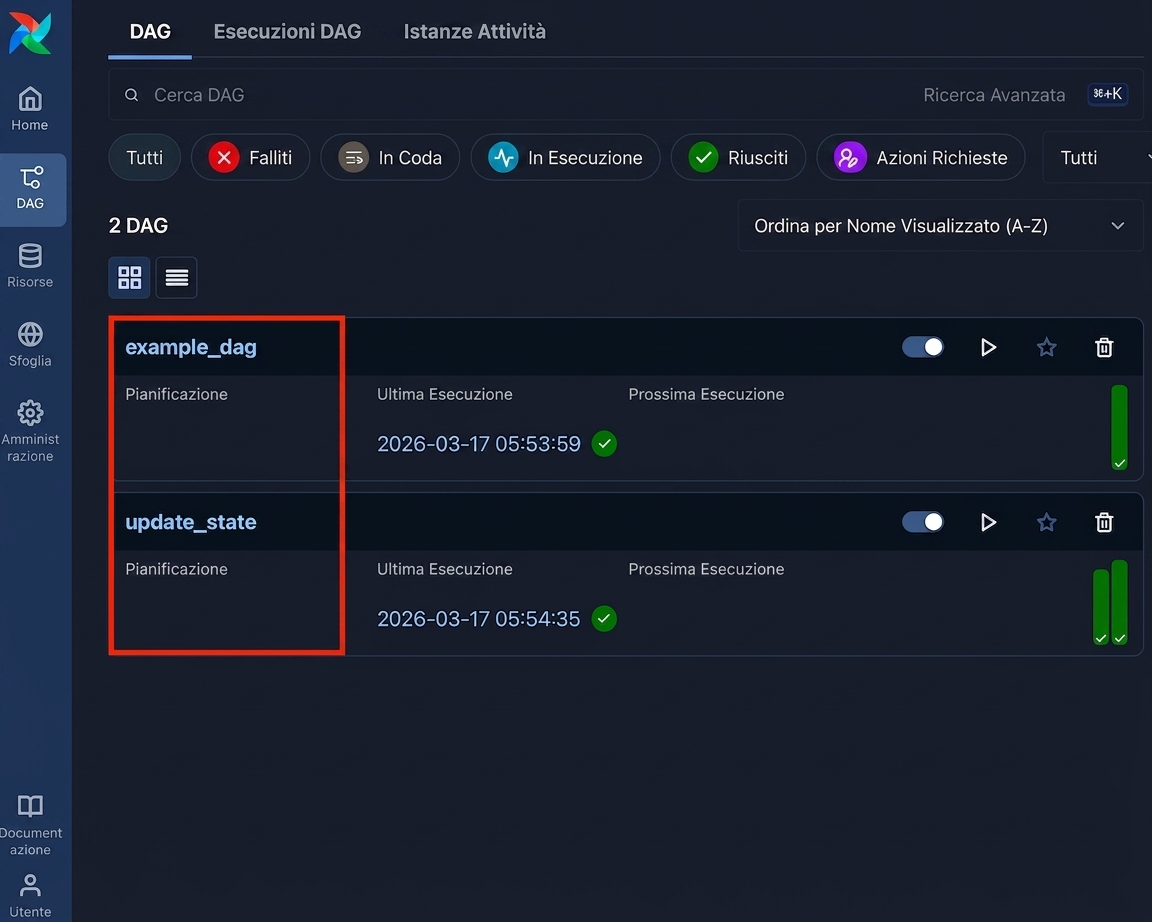Click search magnifier icon
This screenshot has height=922, width=1152.
tap(132, 95)
